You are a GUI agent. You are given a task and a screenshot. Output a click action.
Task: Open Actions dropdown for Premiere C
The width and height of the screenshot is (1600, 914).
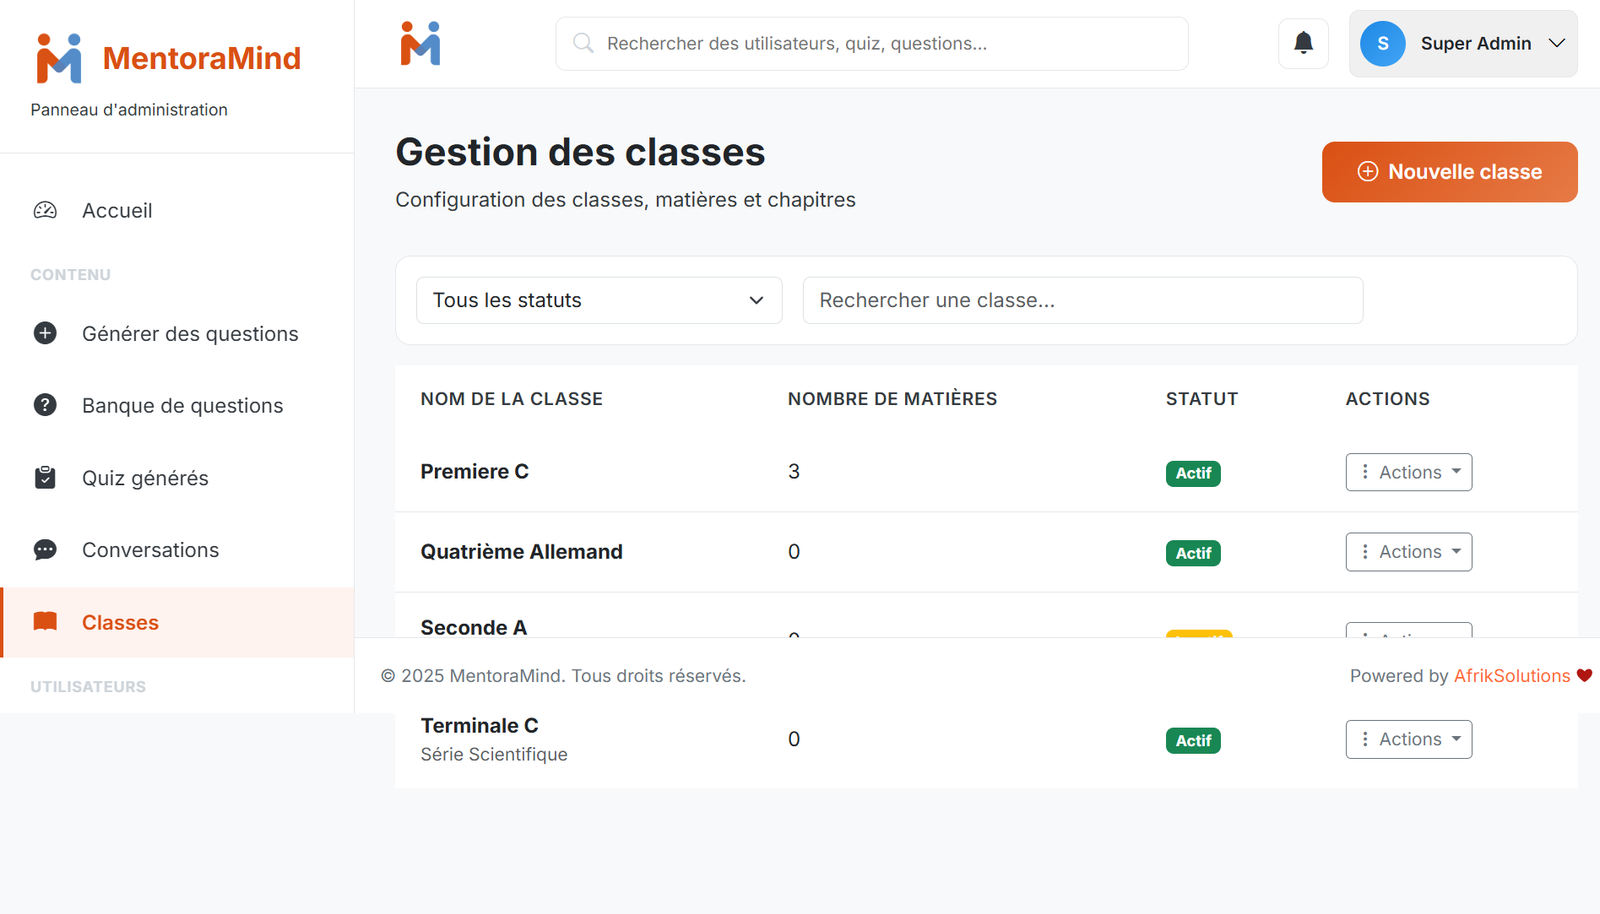tap(1408, 472)
